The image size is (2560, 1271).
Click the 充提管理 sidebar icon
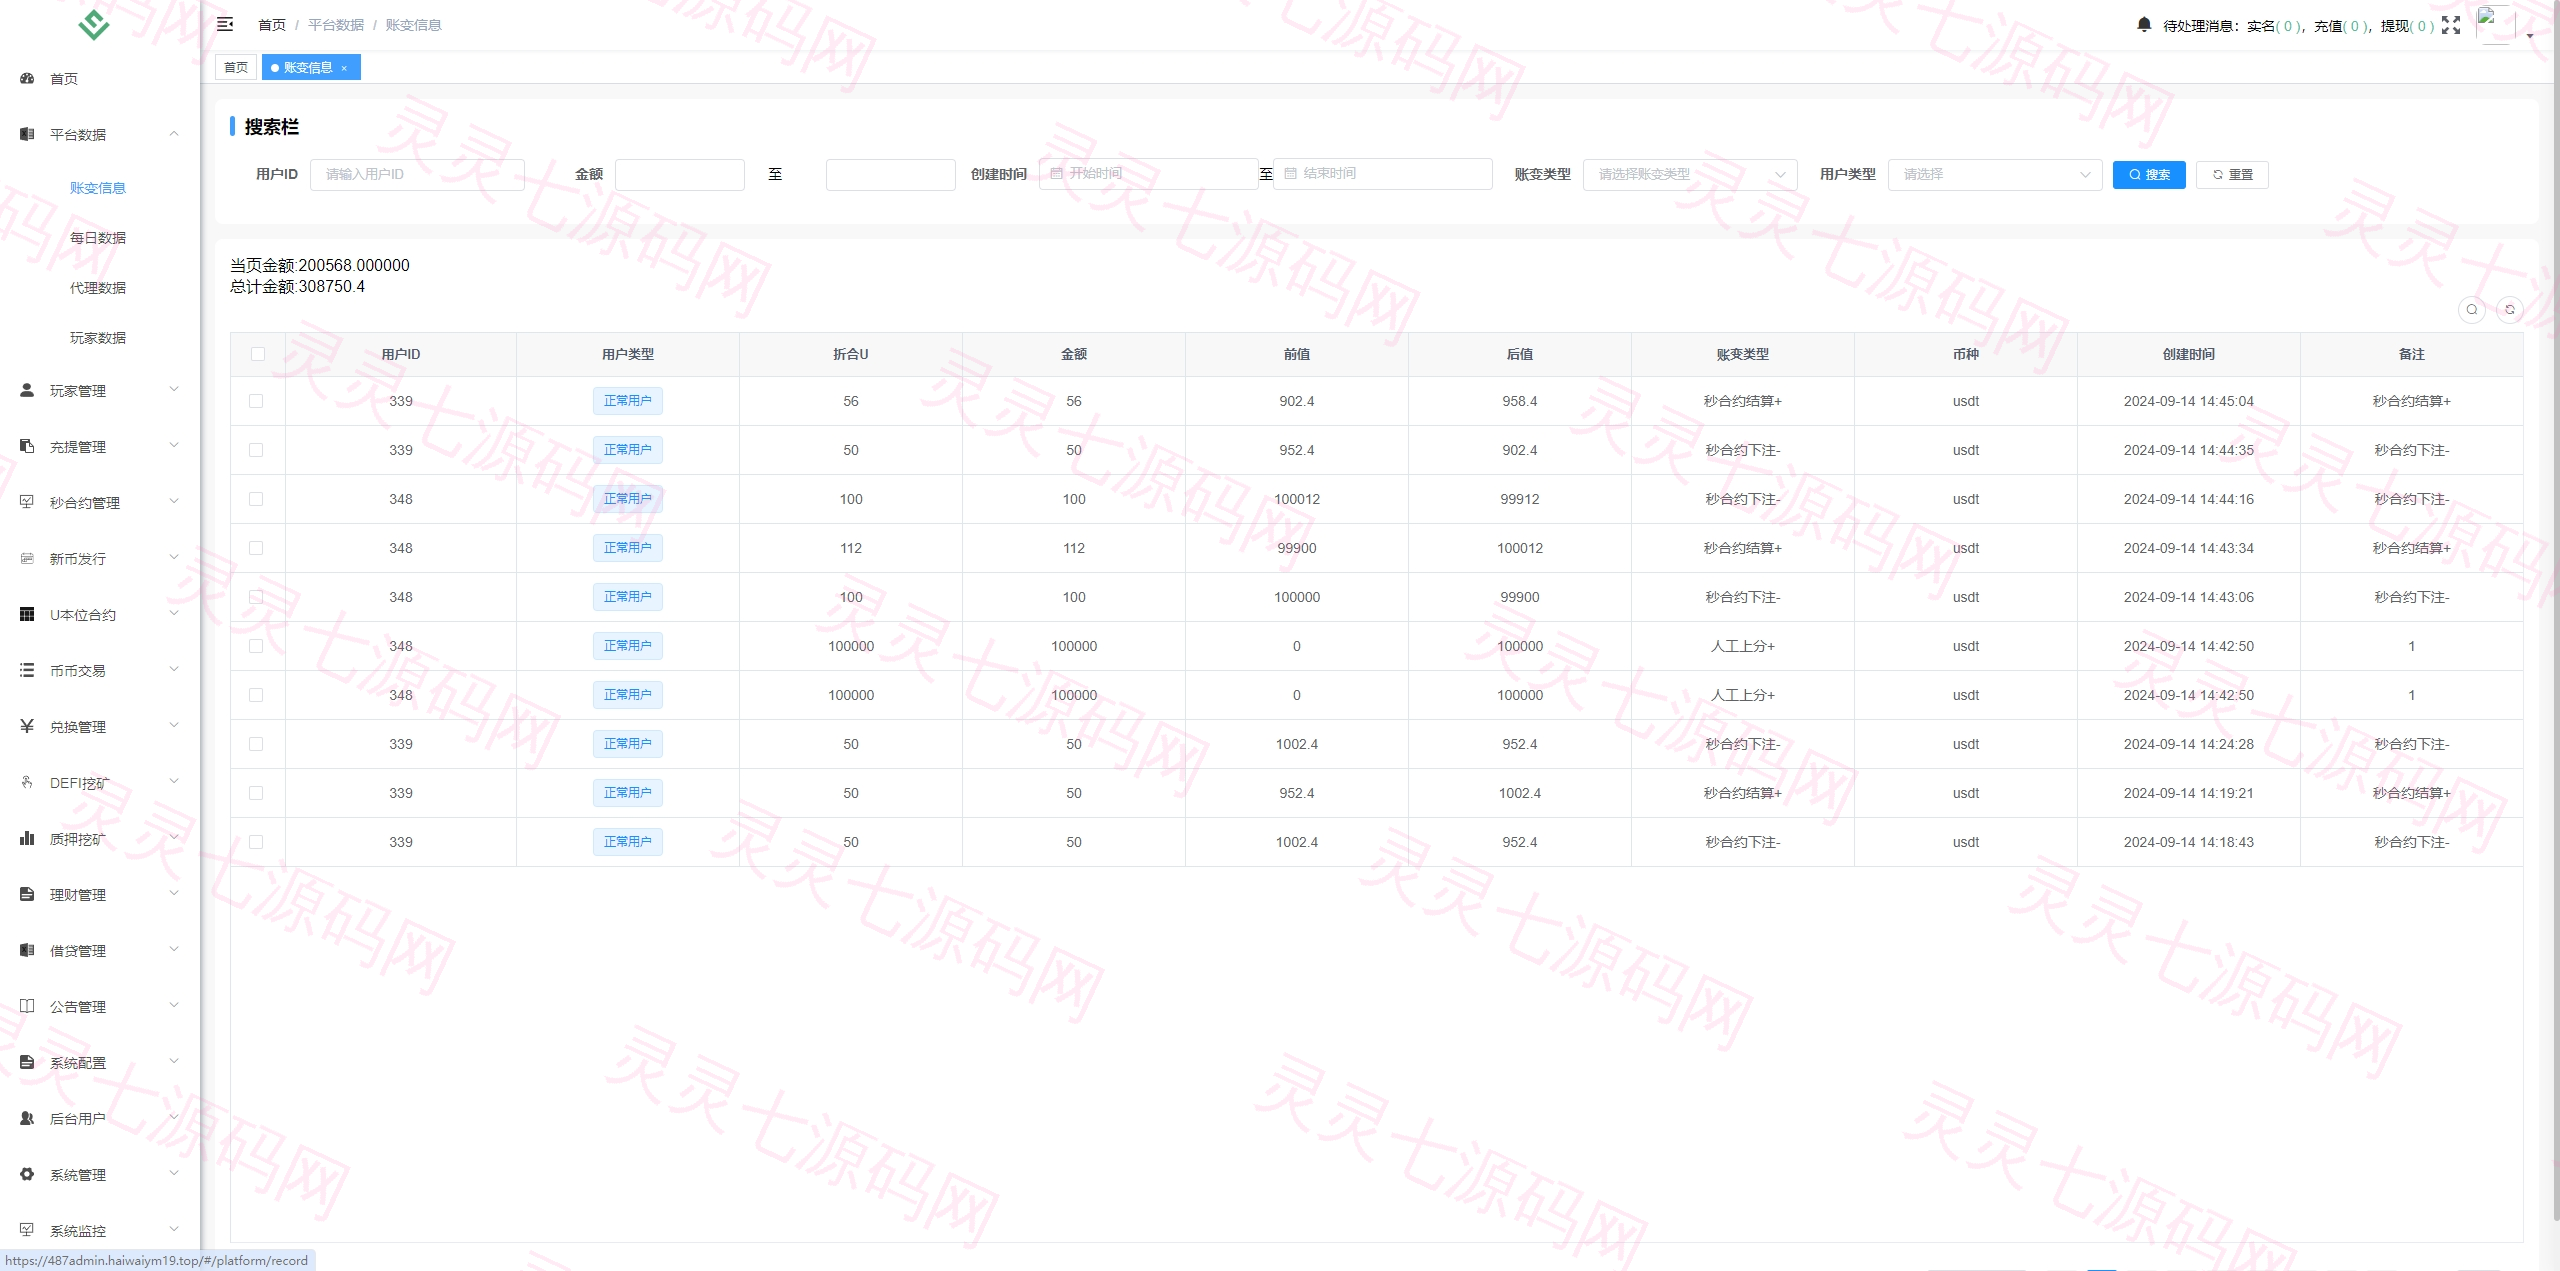(x=27, y=446)
